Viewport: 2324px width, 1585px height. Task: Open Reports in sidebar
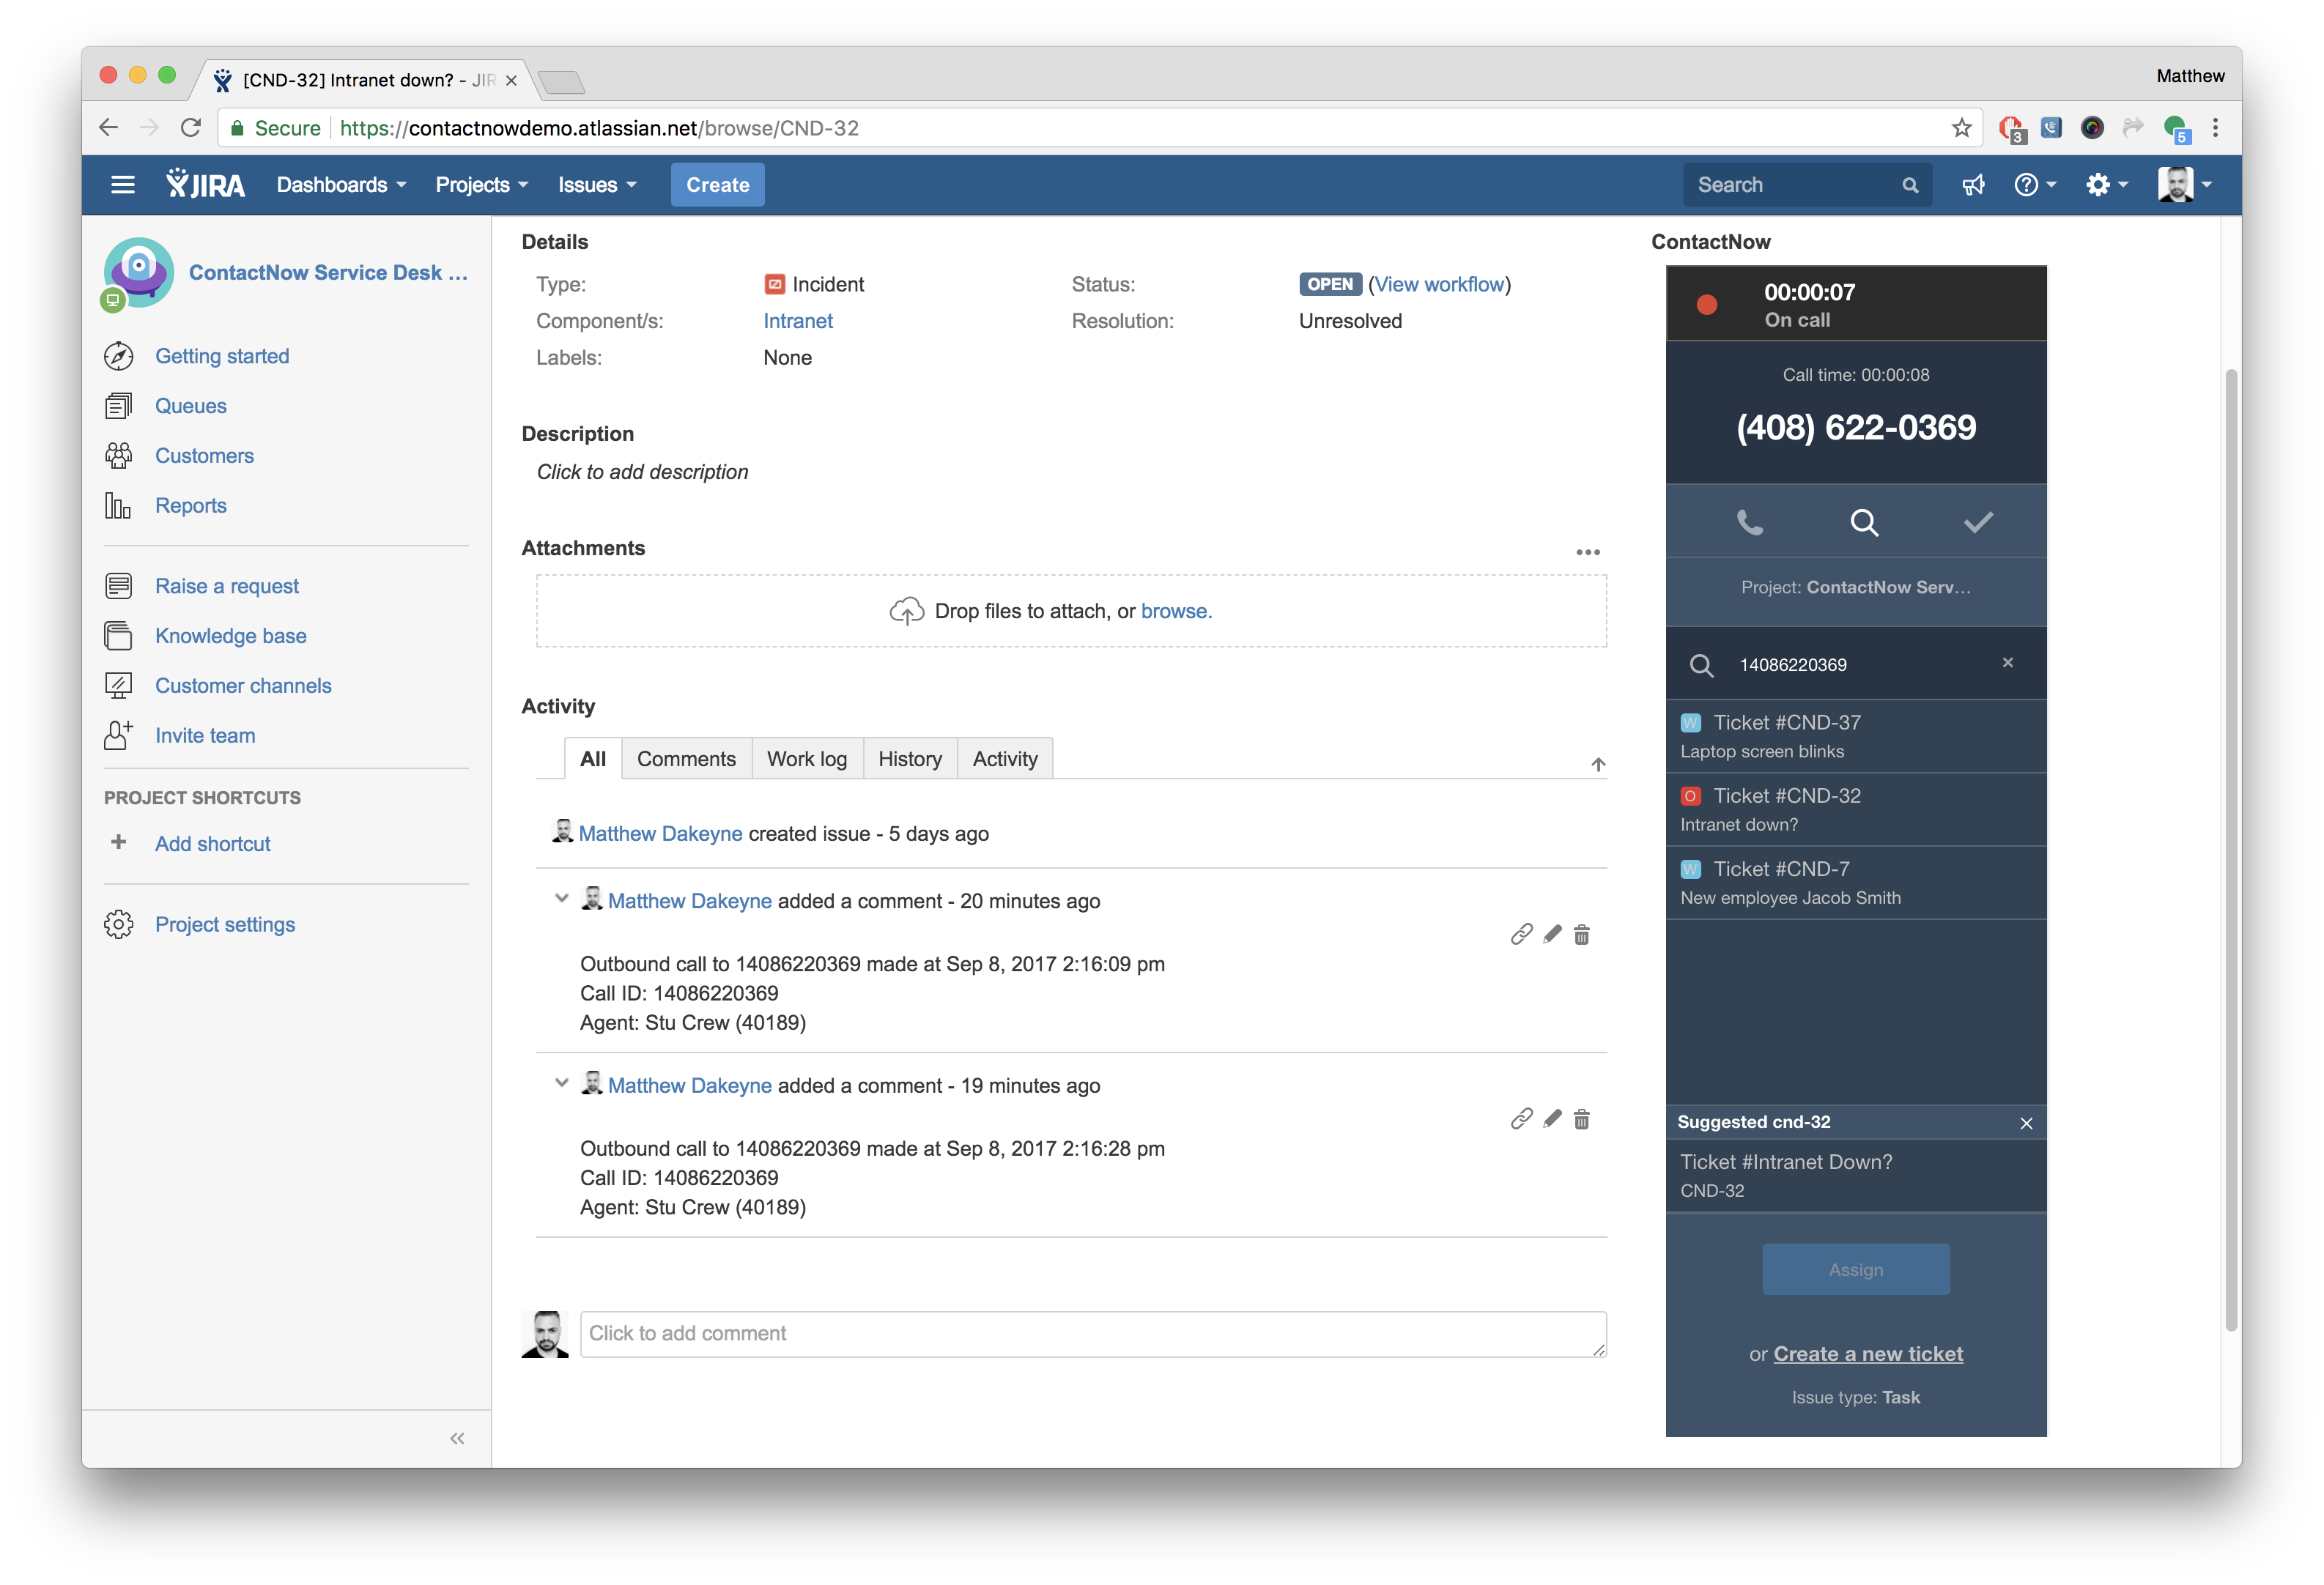pos(191,506)
